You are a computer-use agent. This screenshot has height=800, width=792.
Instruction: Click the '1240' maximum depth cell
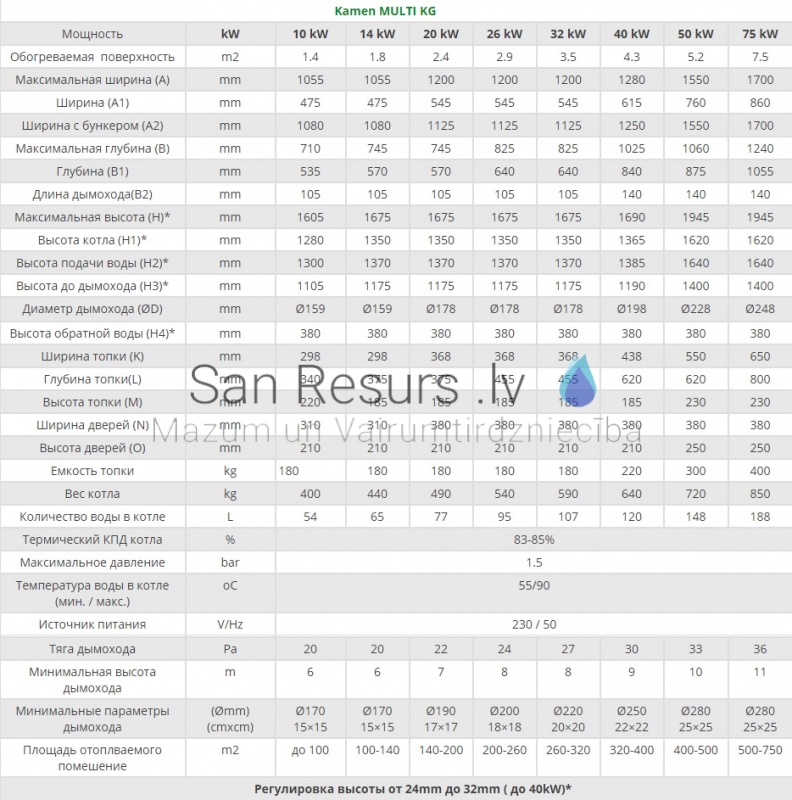(760, 148)
